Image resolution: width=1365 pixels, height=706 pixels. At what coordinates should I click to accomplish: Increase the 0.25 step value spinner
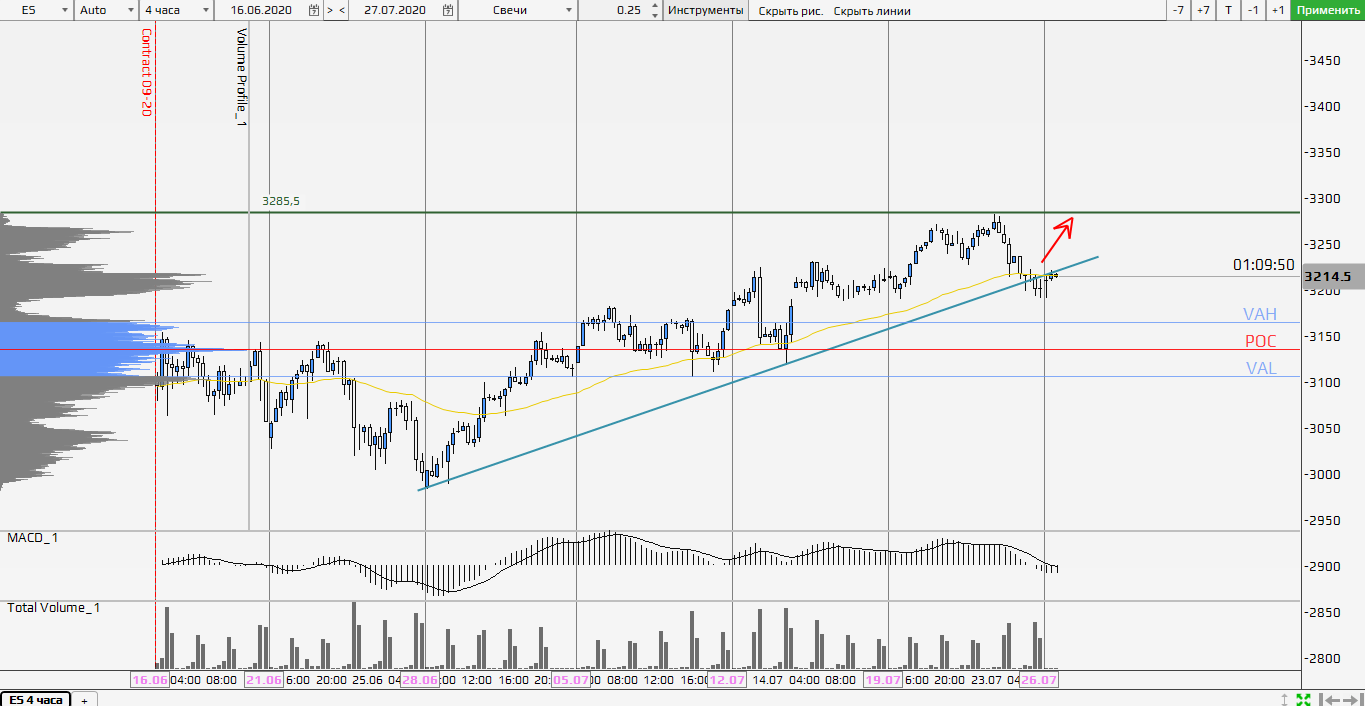pyautogui.click(x=655, y=6)
